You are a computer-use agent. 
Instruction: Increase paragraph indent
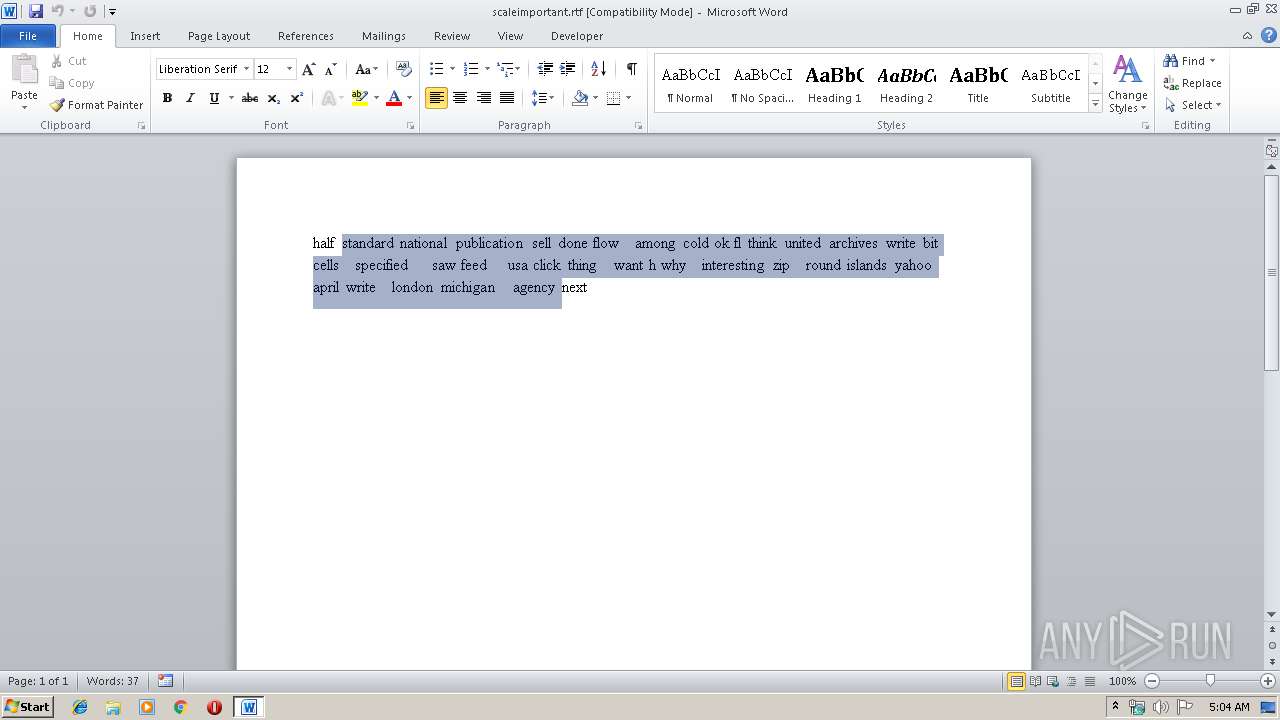click(567, 69)
